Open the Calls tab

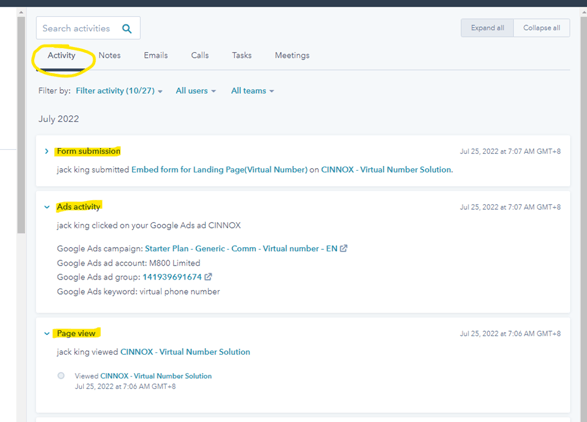(200, 55)
